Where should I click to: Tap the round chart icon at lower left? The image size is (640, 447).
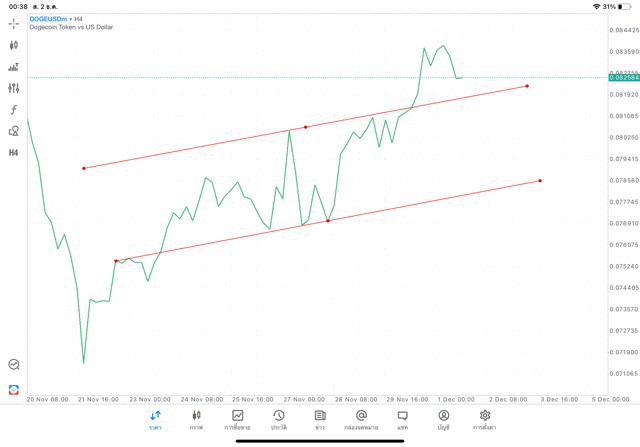point(14,365)
